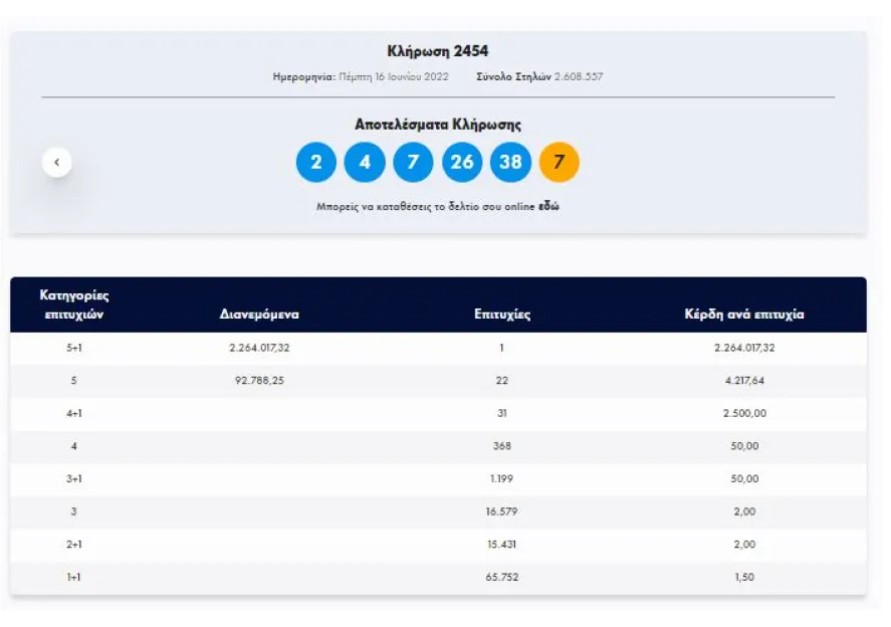Image resolution: width=891 pixels, height=627 pixels.
Task: Click the '2,00' prize in the 3 row
Action: tap(744, 512)
